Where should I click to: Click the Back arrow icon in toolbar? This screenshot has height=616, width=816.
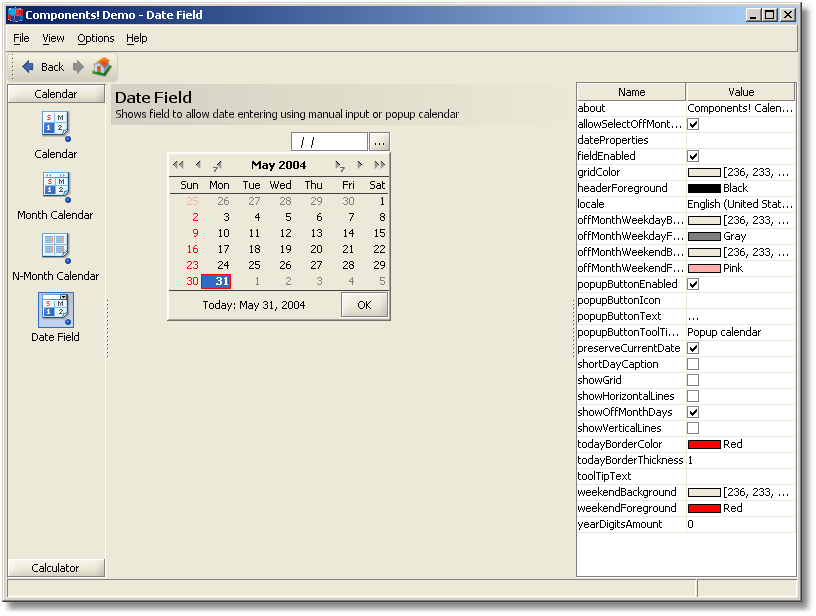click(x=28, y=67)
